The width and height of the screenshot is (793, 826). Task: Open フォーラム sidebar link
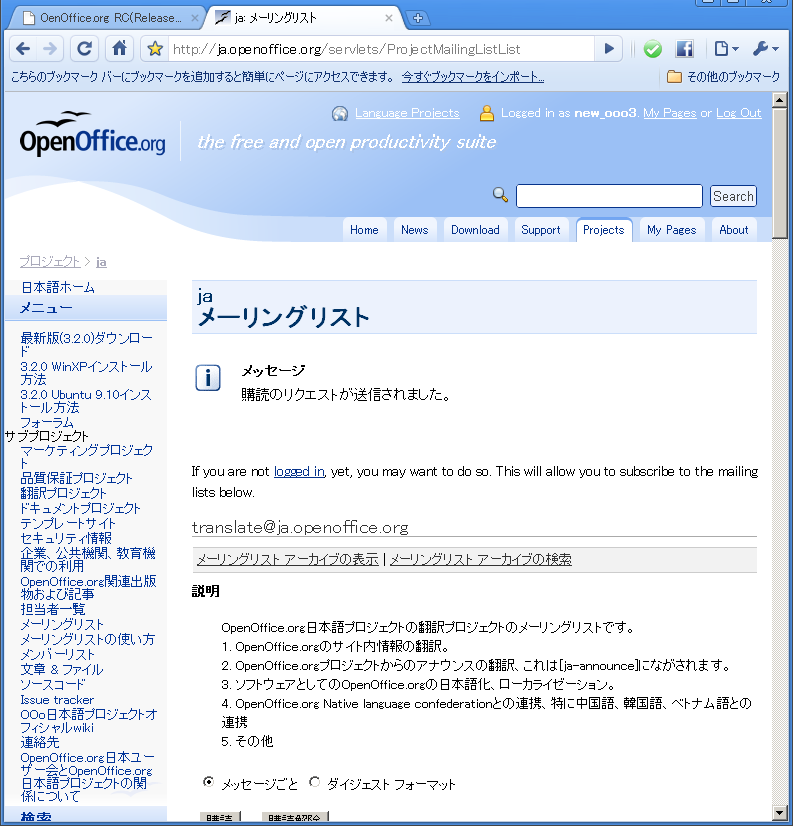(47, 422)
